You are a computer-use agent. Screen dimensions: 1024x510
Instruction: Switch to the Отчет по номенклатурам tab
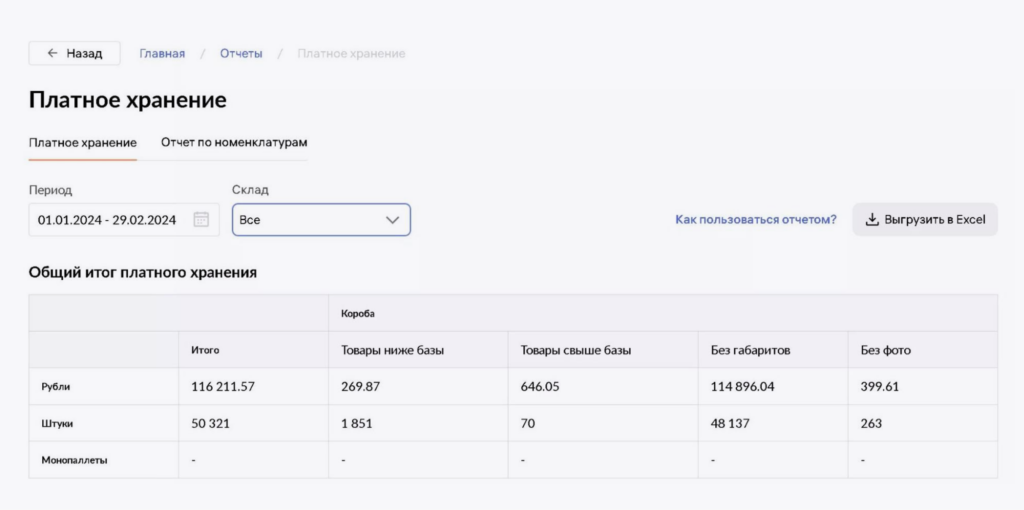tap(234, 143)
